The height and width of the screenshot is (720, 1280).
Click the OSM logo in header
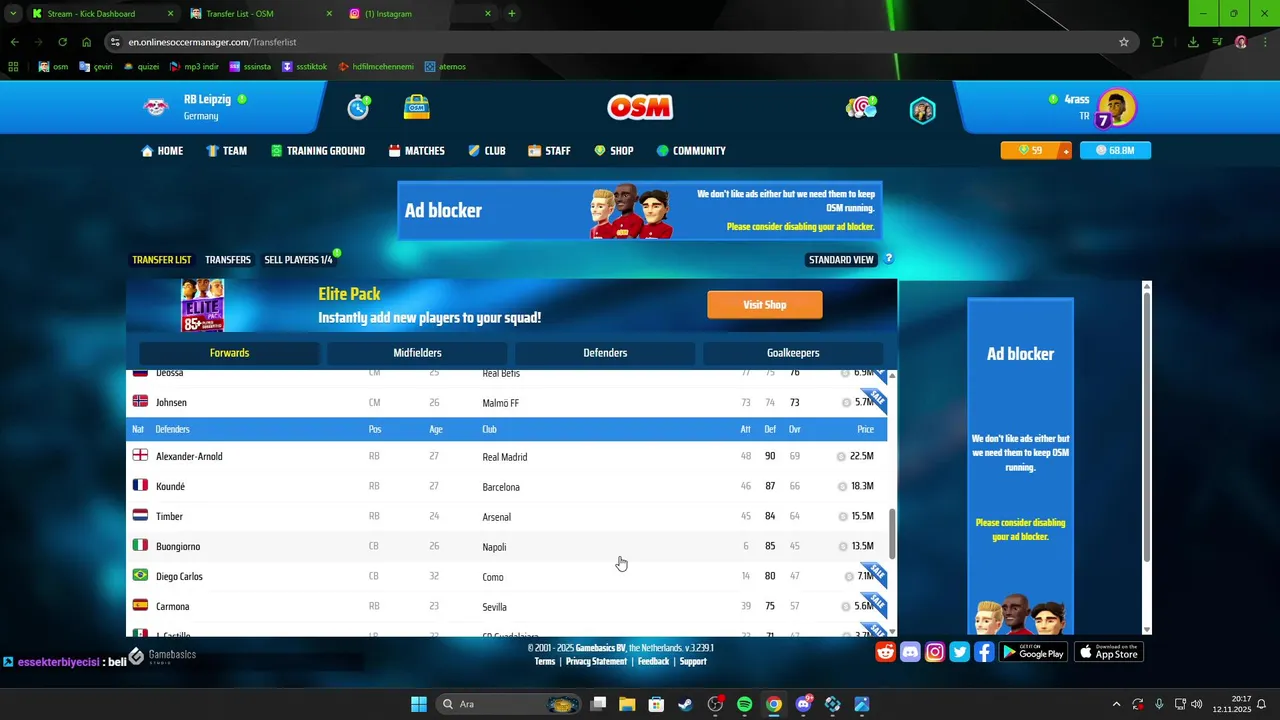640,107
